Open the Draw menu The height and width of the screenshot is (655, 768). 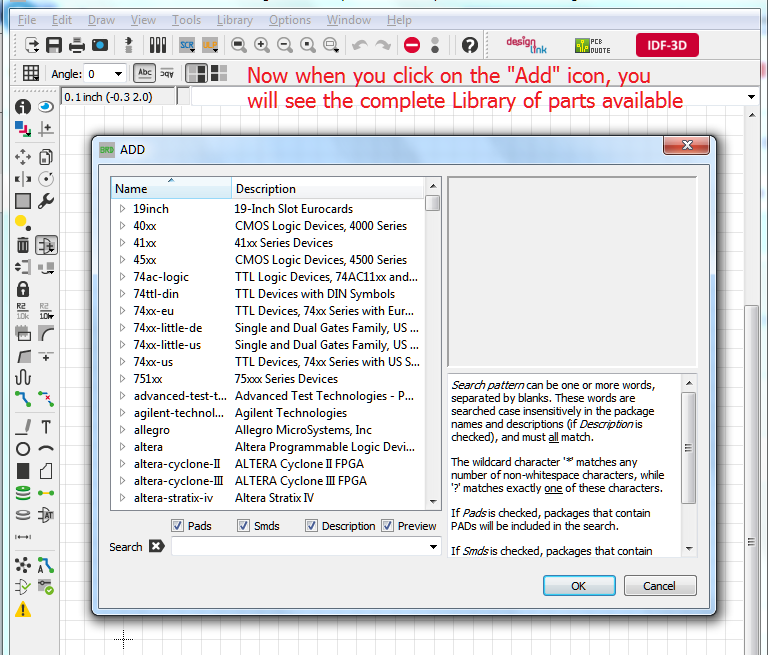coord(101,20)
